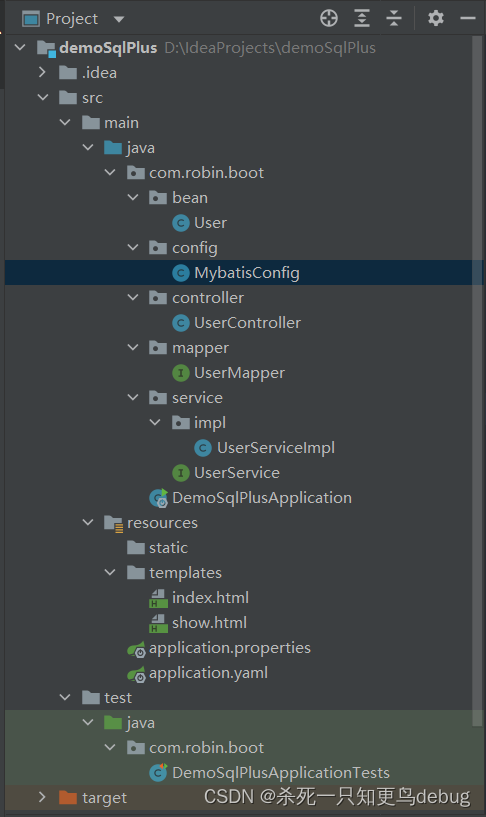Click the UserMapper interface icon
This screenshot has width=486, height=817.
click(180, 373)
